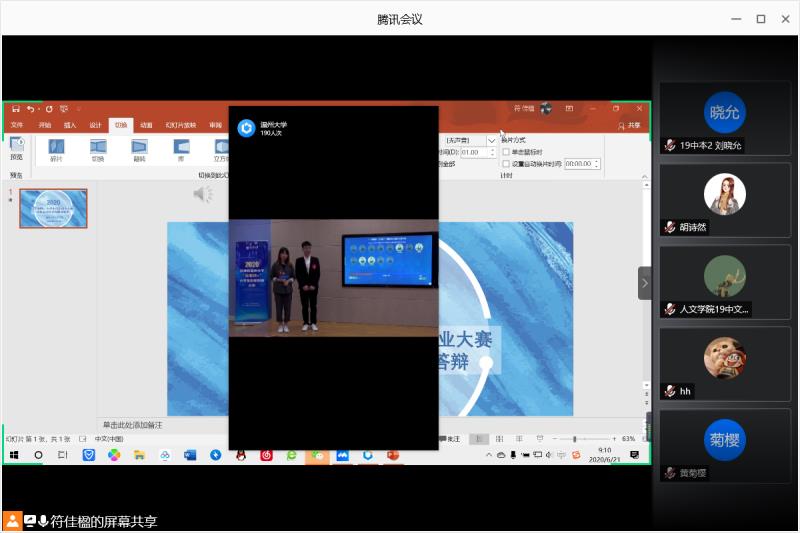Open the WeChat icon in the taskbar
The height and width of the screenshot is (533, 800).
click(317, 455)
